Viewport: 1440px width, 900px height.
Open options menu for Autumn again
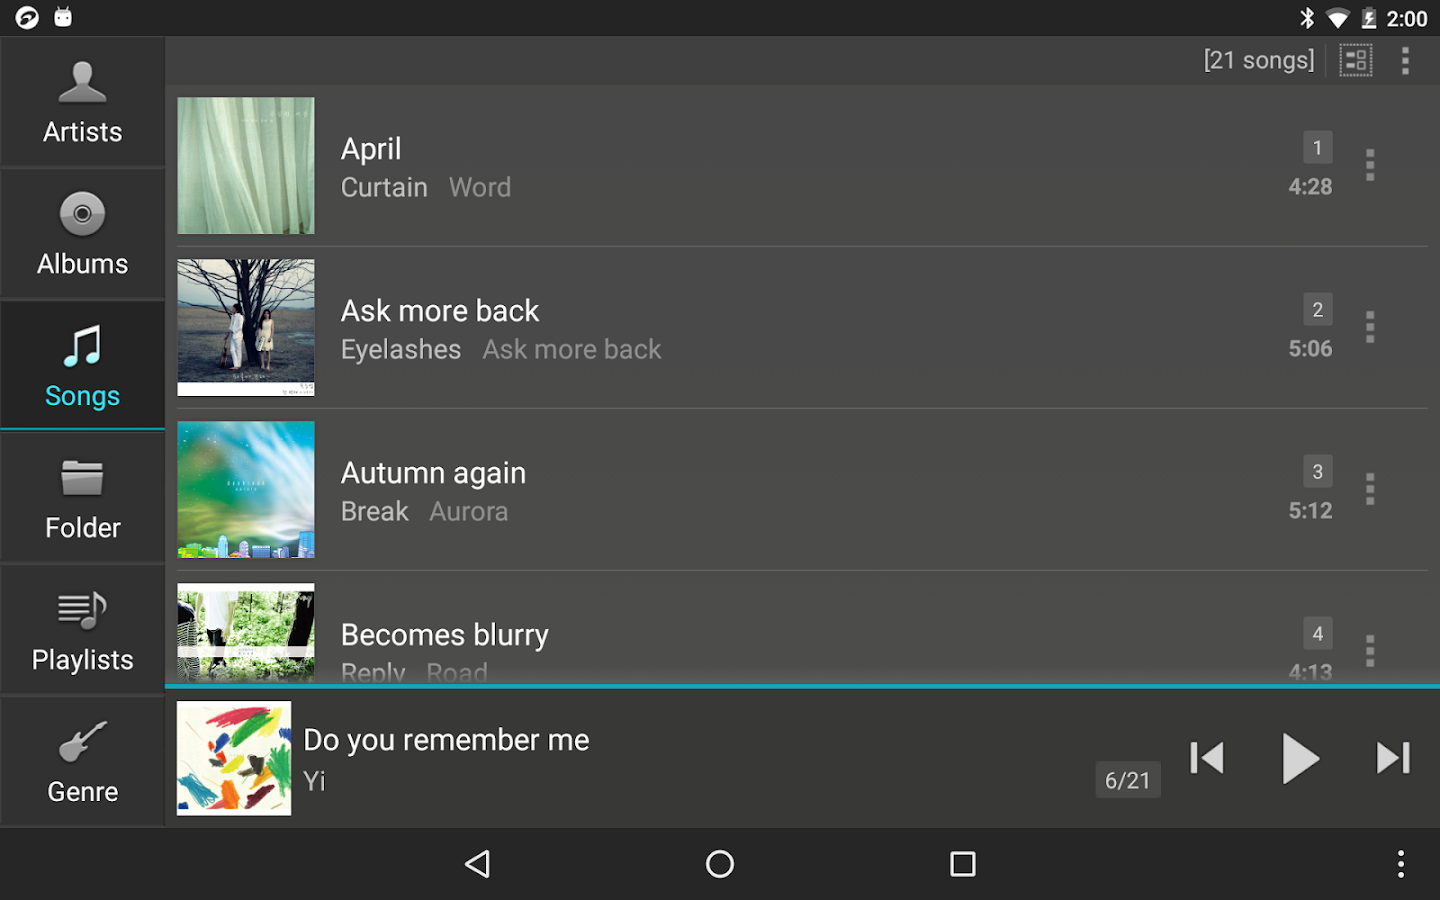pos(1370,489)
